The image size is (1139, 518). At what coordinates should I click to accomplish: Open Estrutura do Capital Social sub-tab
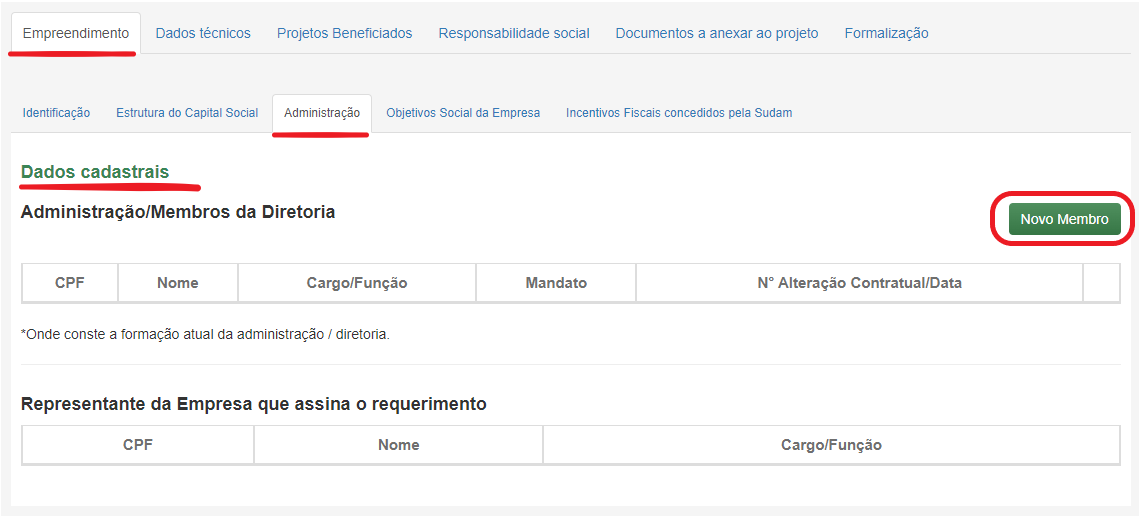(x=187, y=113)
